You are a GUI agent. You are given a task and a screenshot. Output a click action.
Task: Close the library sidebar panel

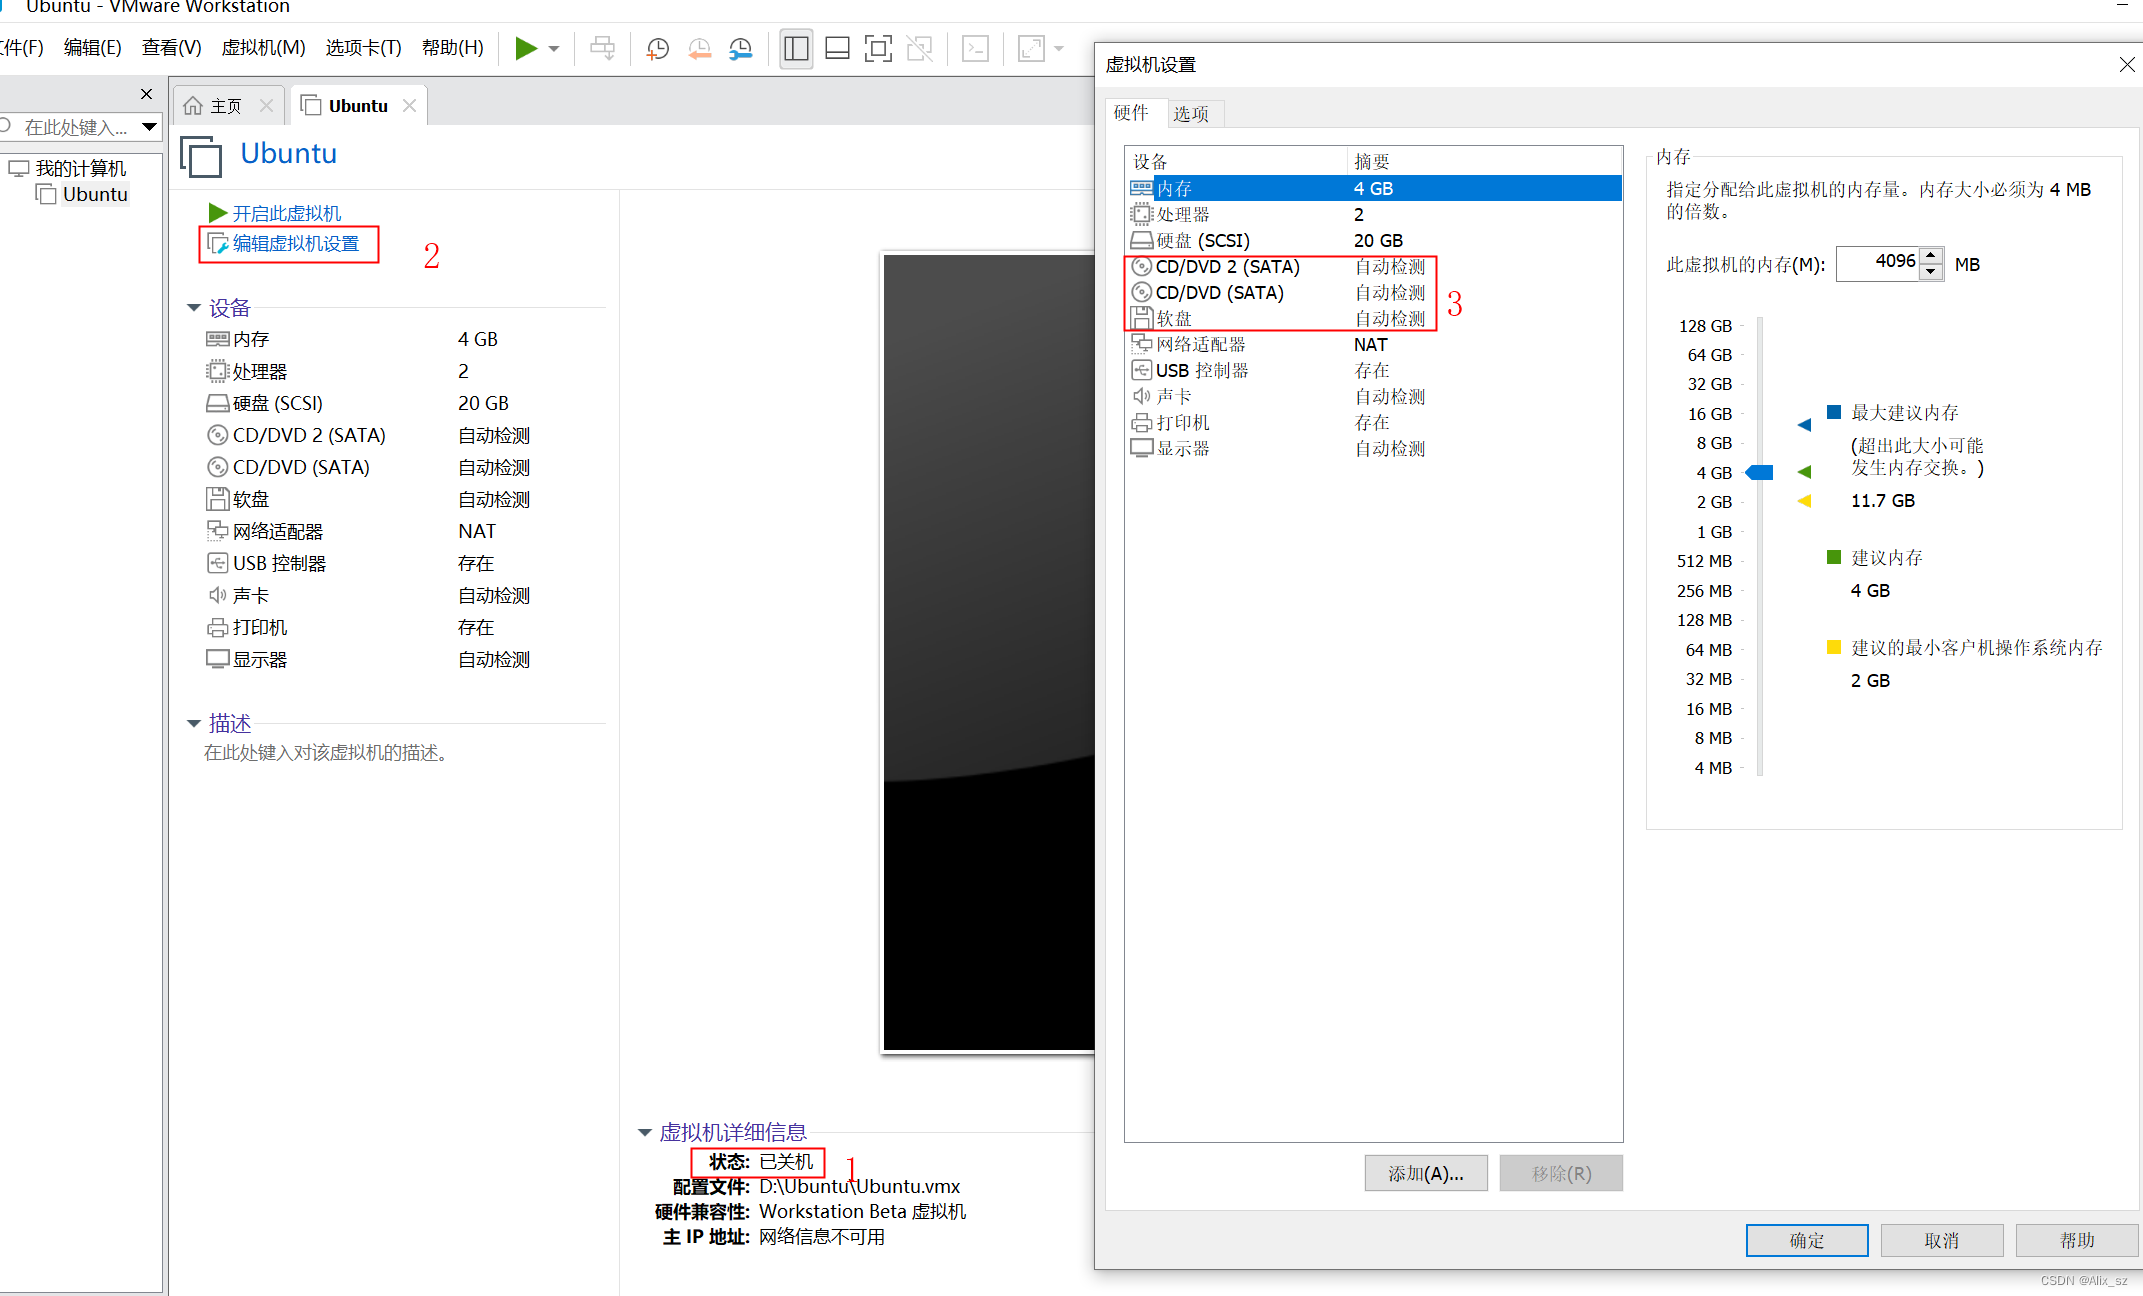(146, 94)
